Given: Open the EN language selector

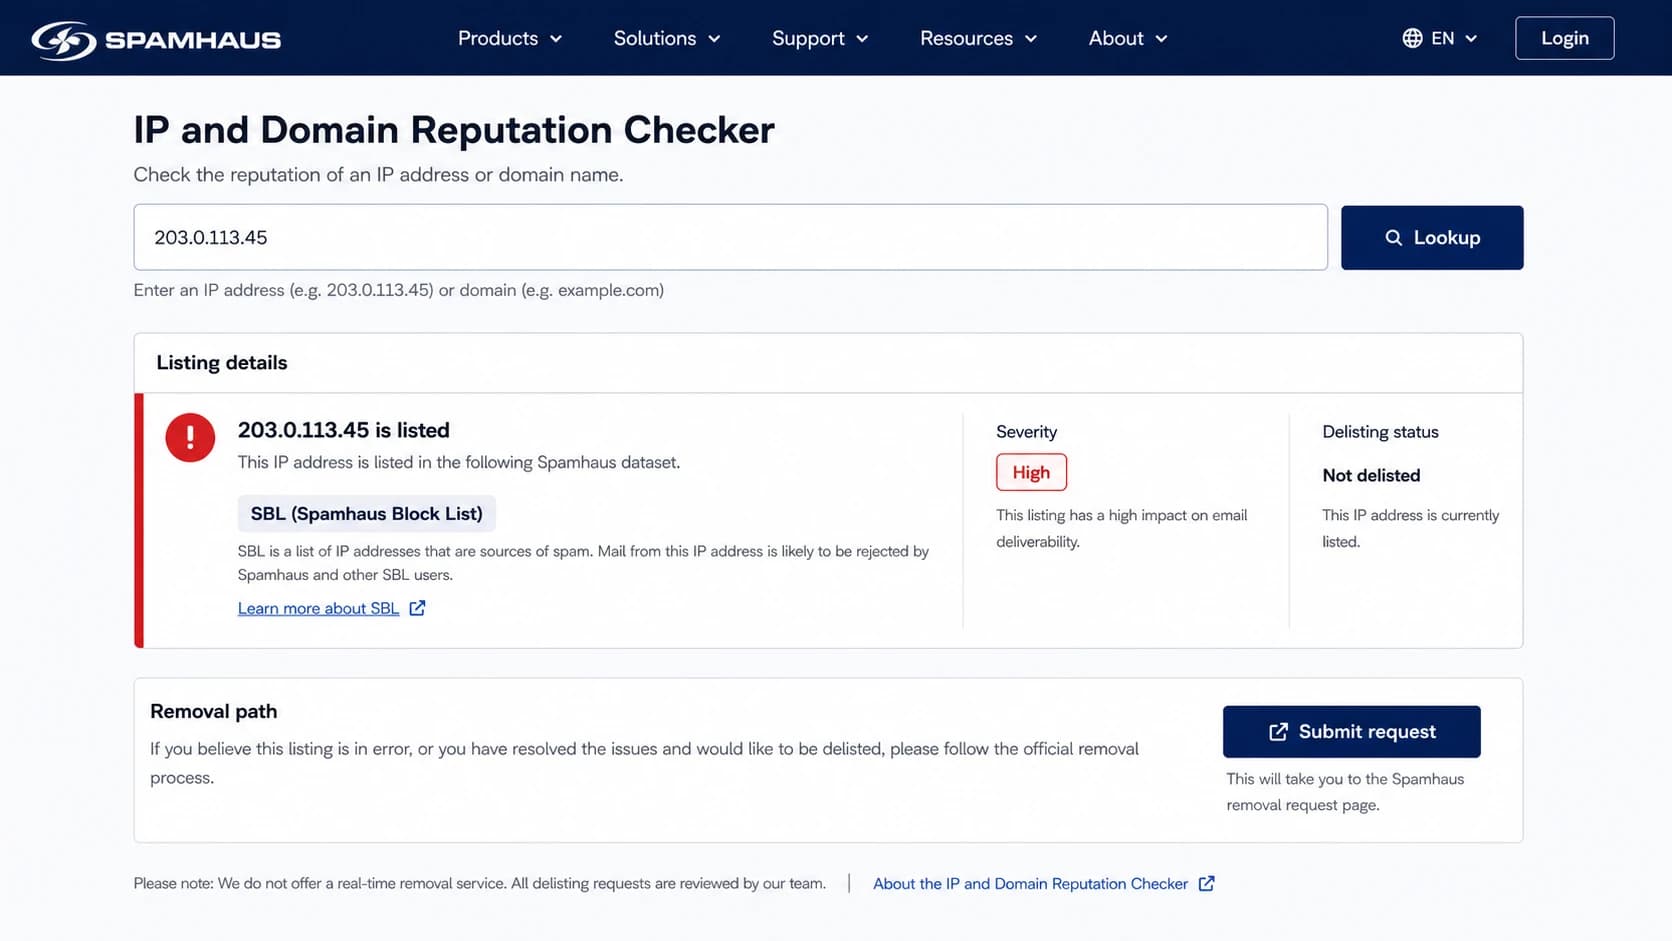Looking at the screenshot, I should tap(1440, 38).
